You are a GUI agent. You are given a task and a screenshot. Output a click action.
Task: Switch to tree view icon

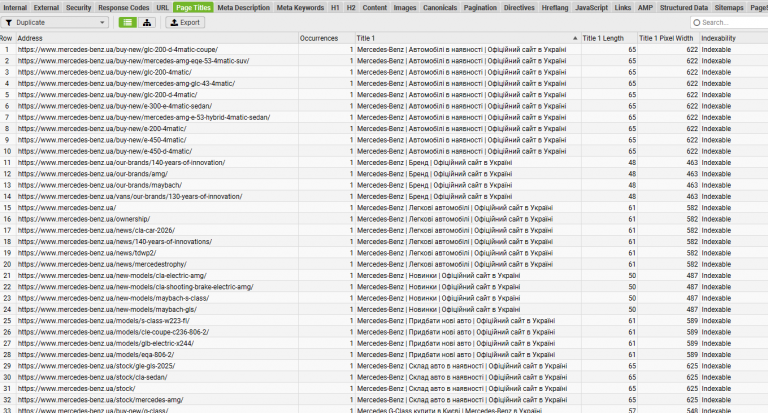[147, 23]
